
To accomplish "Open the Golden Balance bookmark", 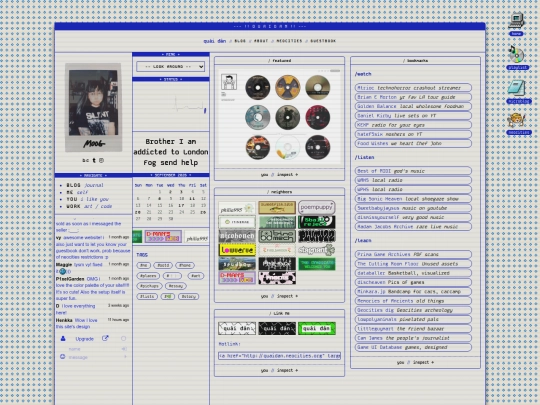I will (413, 106).
